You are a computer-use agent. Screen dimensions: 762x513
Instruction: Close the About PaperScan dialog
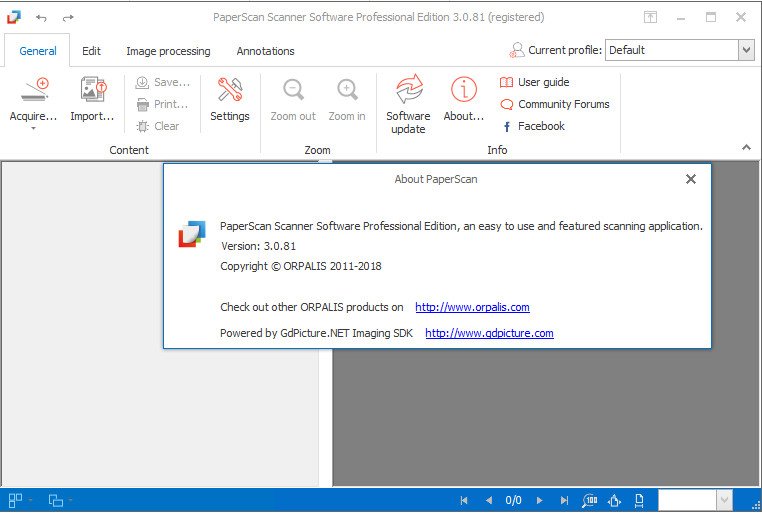691,179
